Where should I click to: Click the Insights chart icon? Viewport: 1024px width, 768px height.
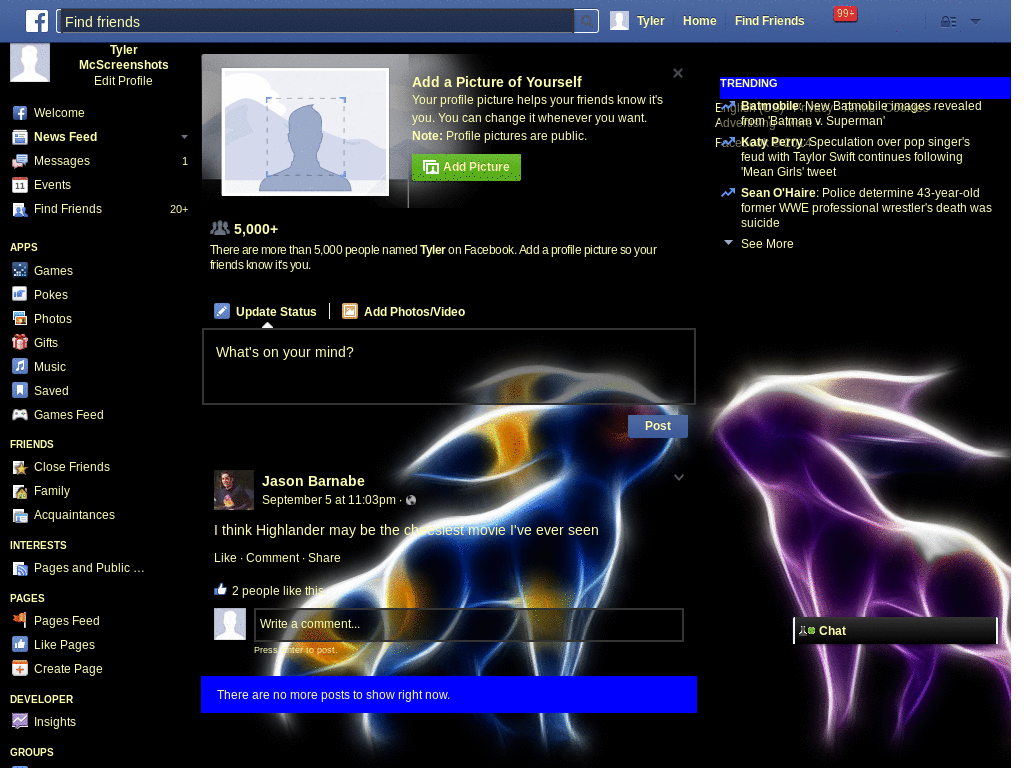(20, 722)
